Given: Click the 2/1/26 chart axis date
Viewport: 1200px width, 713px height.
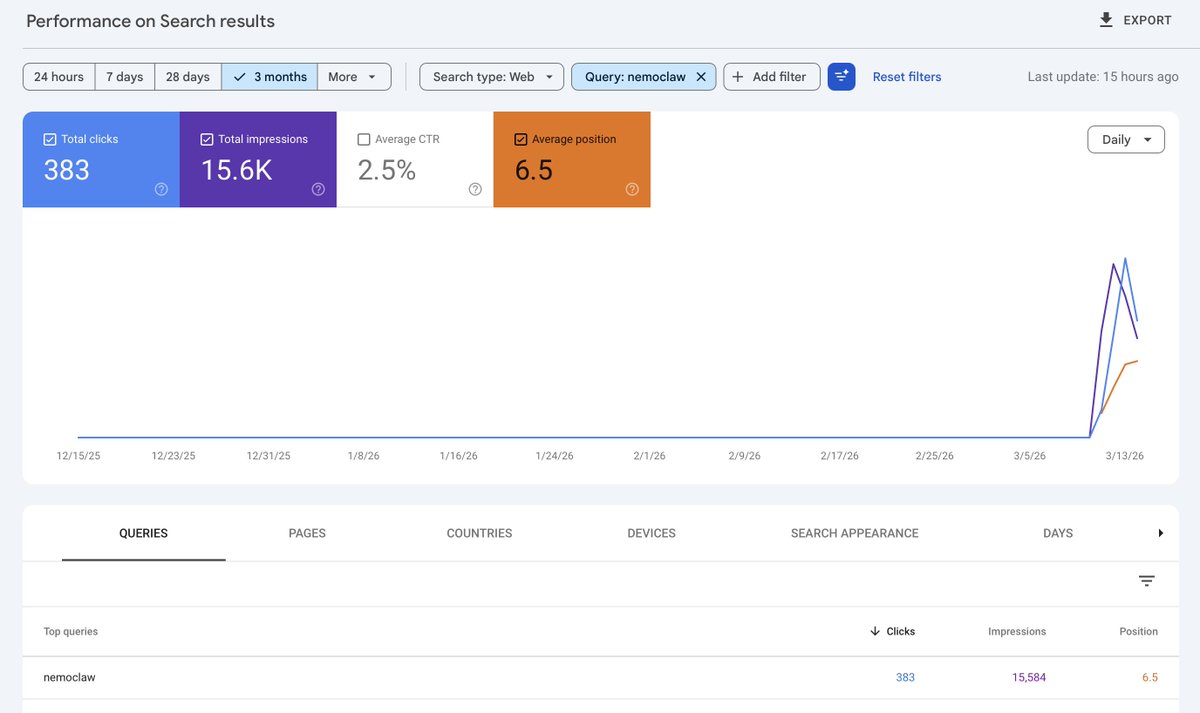Looking at the screenshot, I should [x=649, y=456].
